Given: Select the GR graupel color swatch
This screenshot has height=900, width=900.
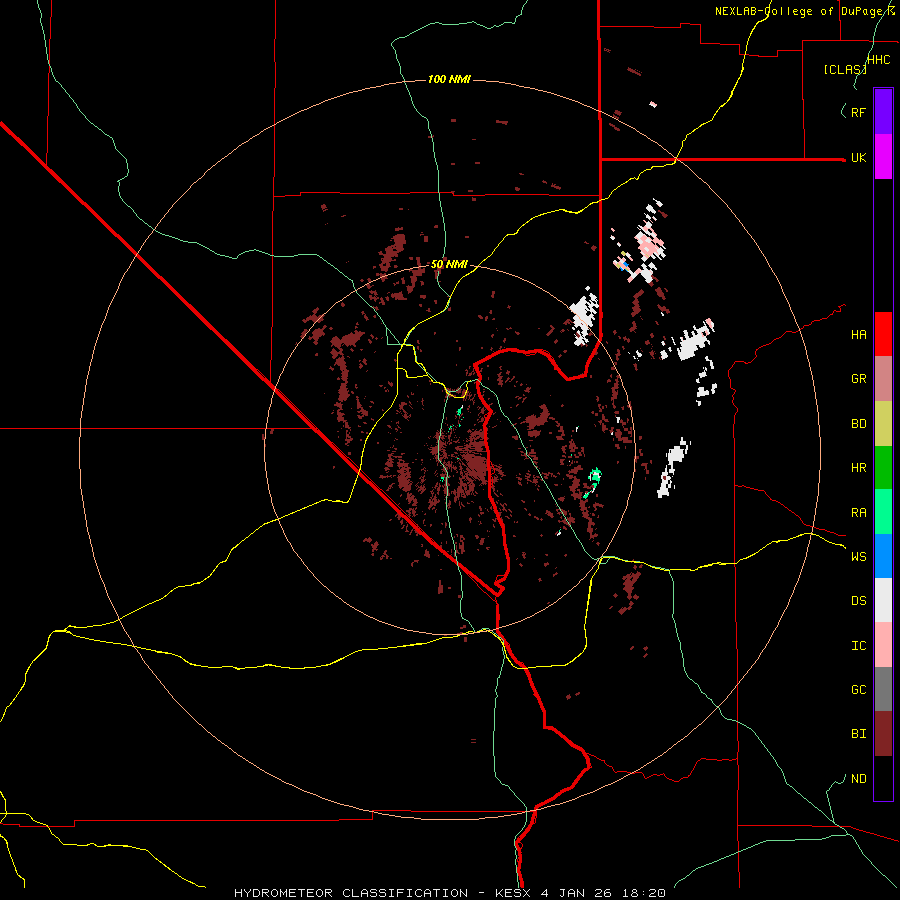Looking at the screenshot, I should [883, 379].
